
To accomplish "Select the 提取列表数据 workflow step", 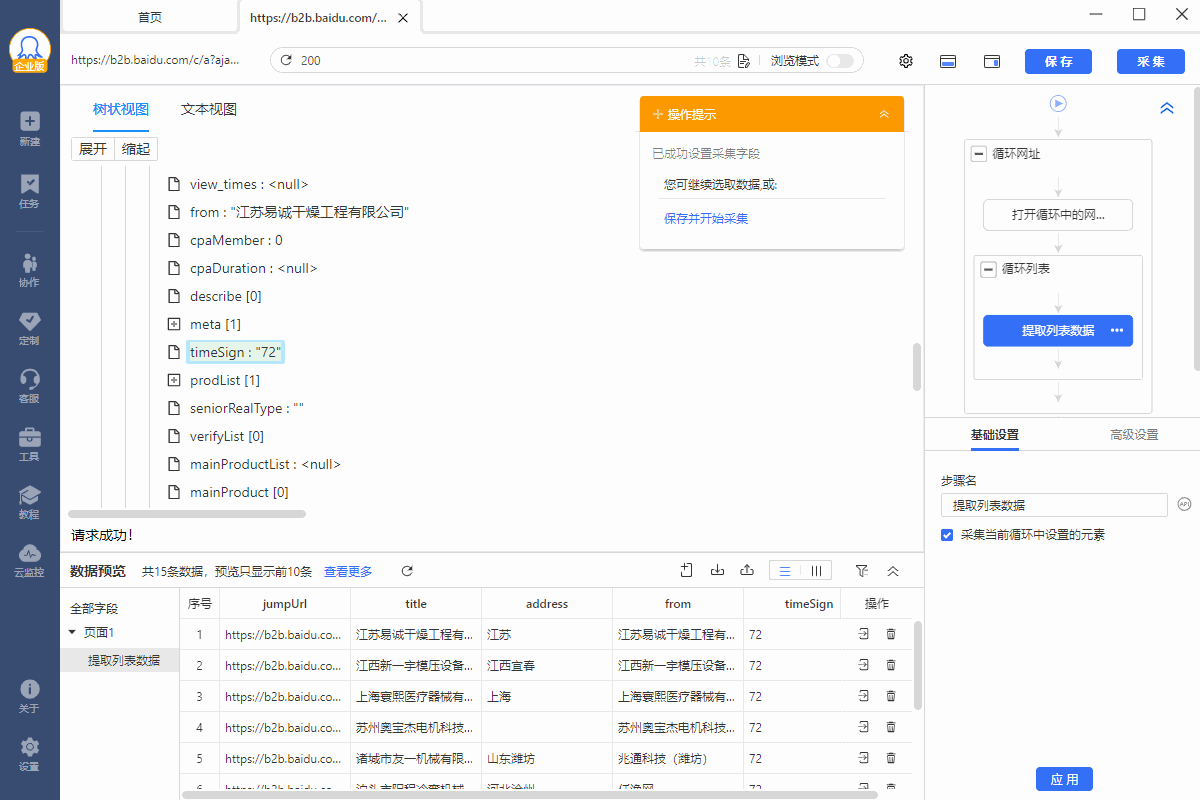I will 1058,331.
